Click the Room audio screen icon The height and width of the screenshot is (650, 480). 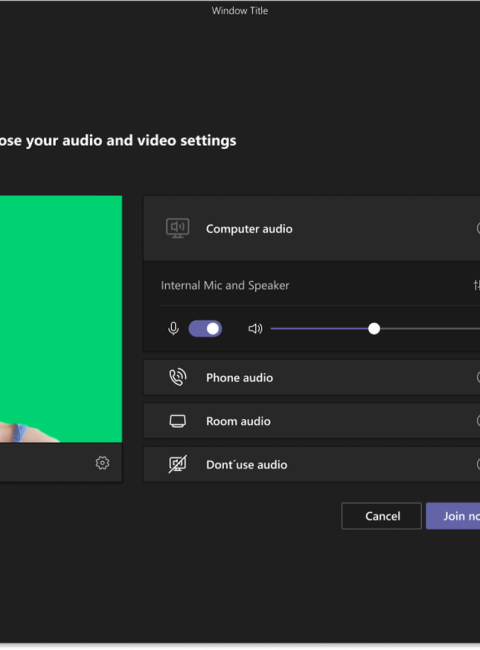coord(177,421)
